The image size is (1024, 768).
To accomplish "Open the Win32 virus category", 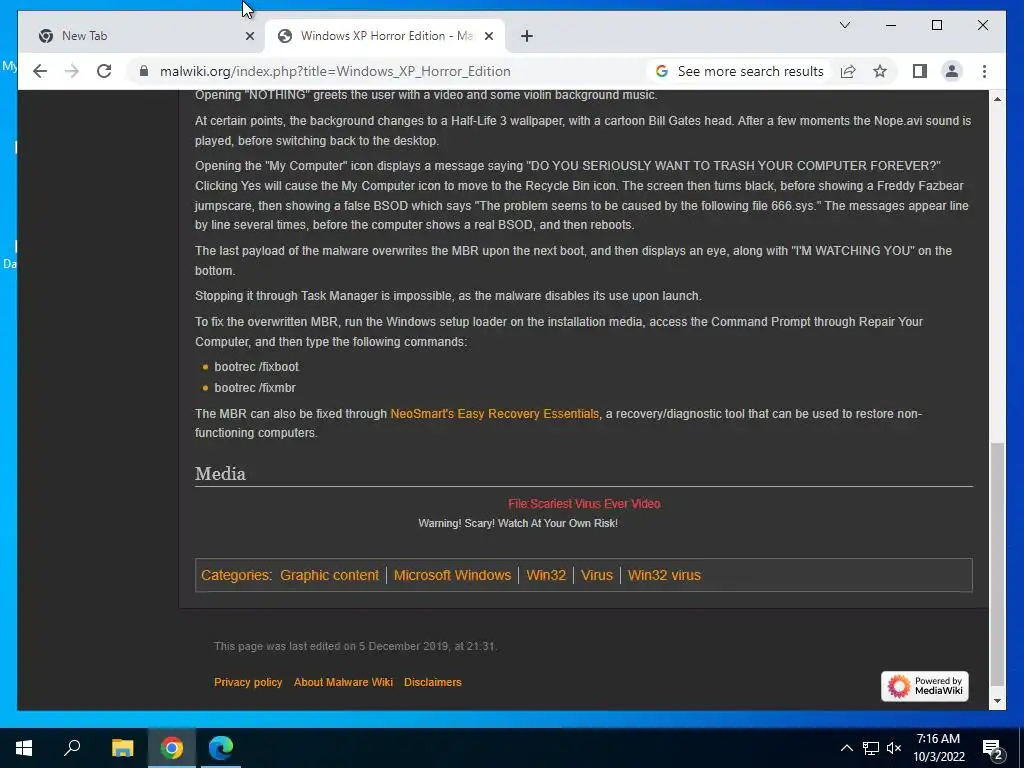I will click(x=664, y=575).
